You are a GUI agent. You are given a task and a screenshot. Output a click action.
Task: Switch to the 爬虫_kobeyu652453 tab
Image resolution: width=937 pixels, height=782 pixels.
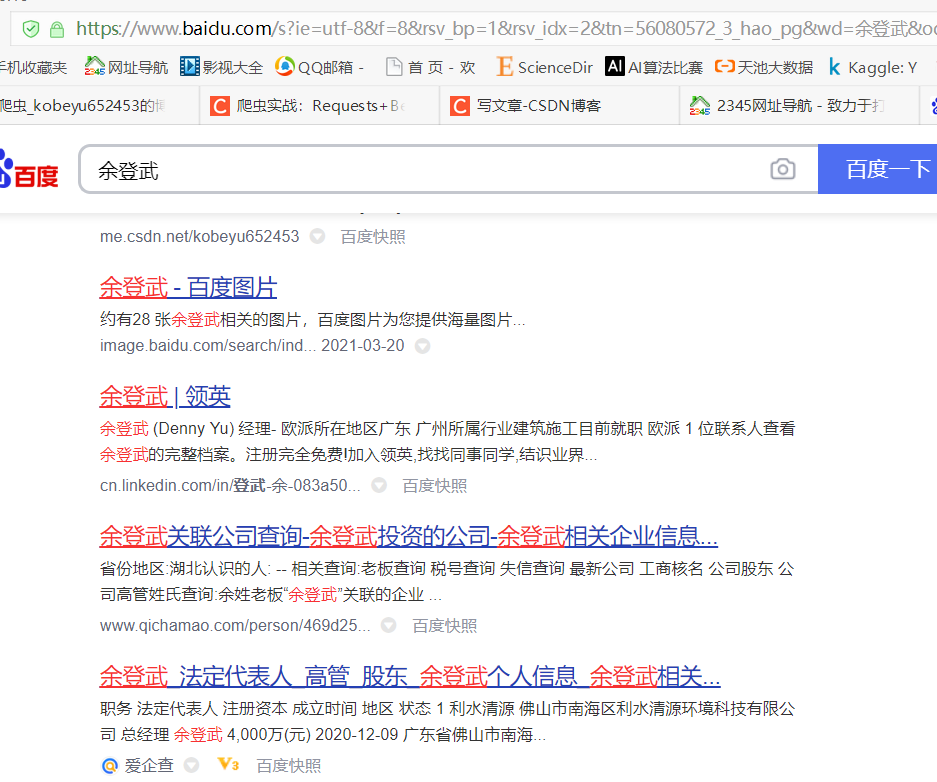pyautogui.click(x=99, y=106)
